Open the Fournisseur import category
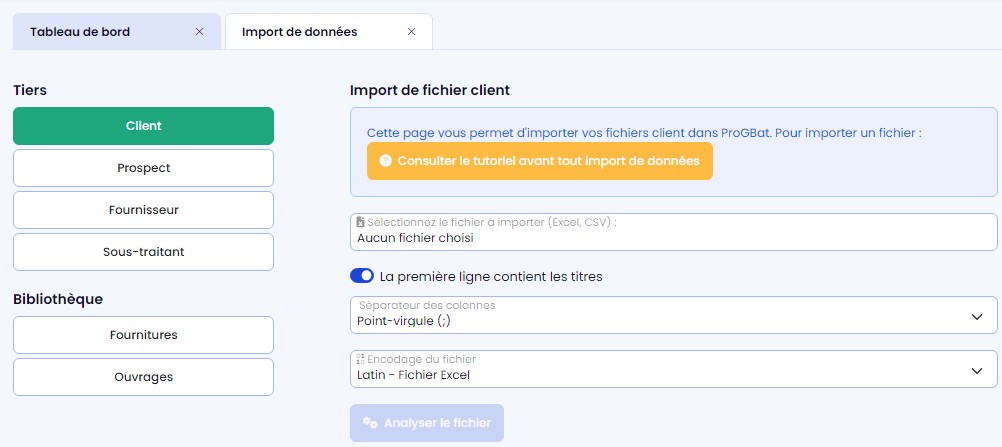The height and width of the screenshot is (447, 1002). (x=143, y=210)
